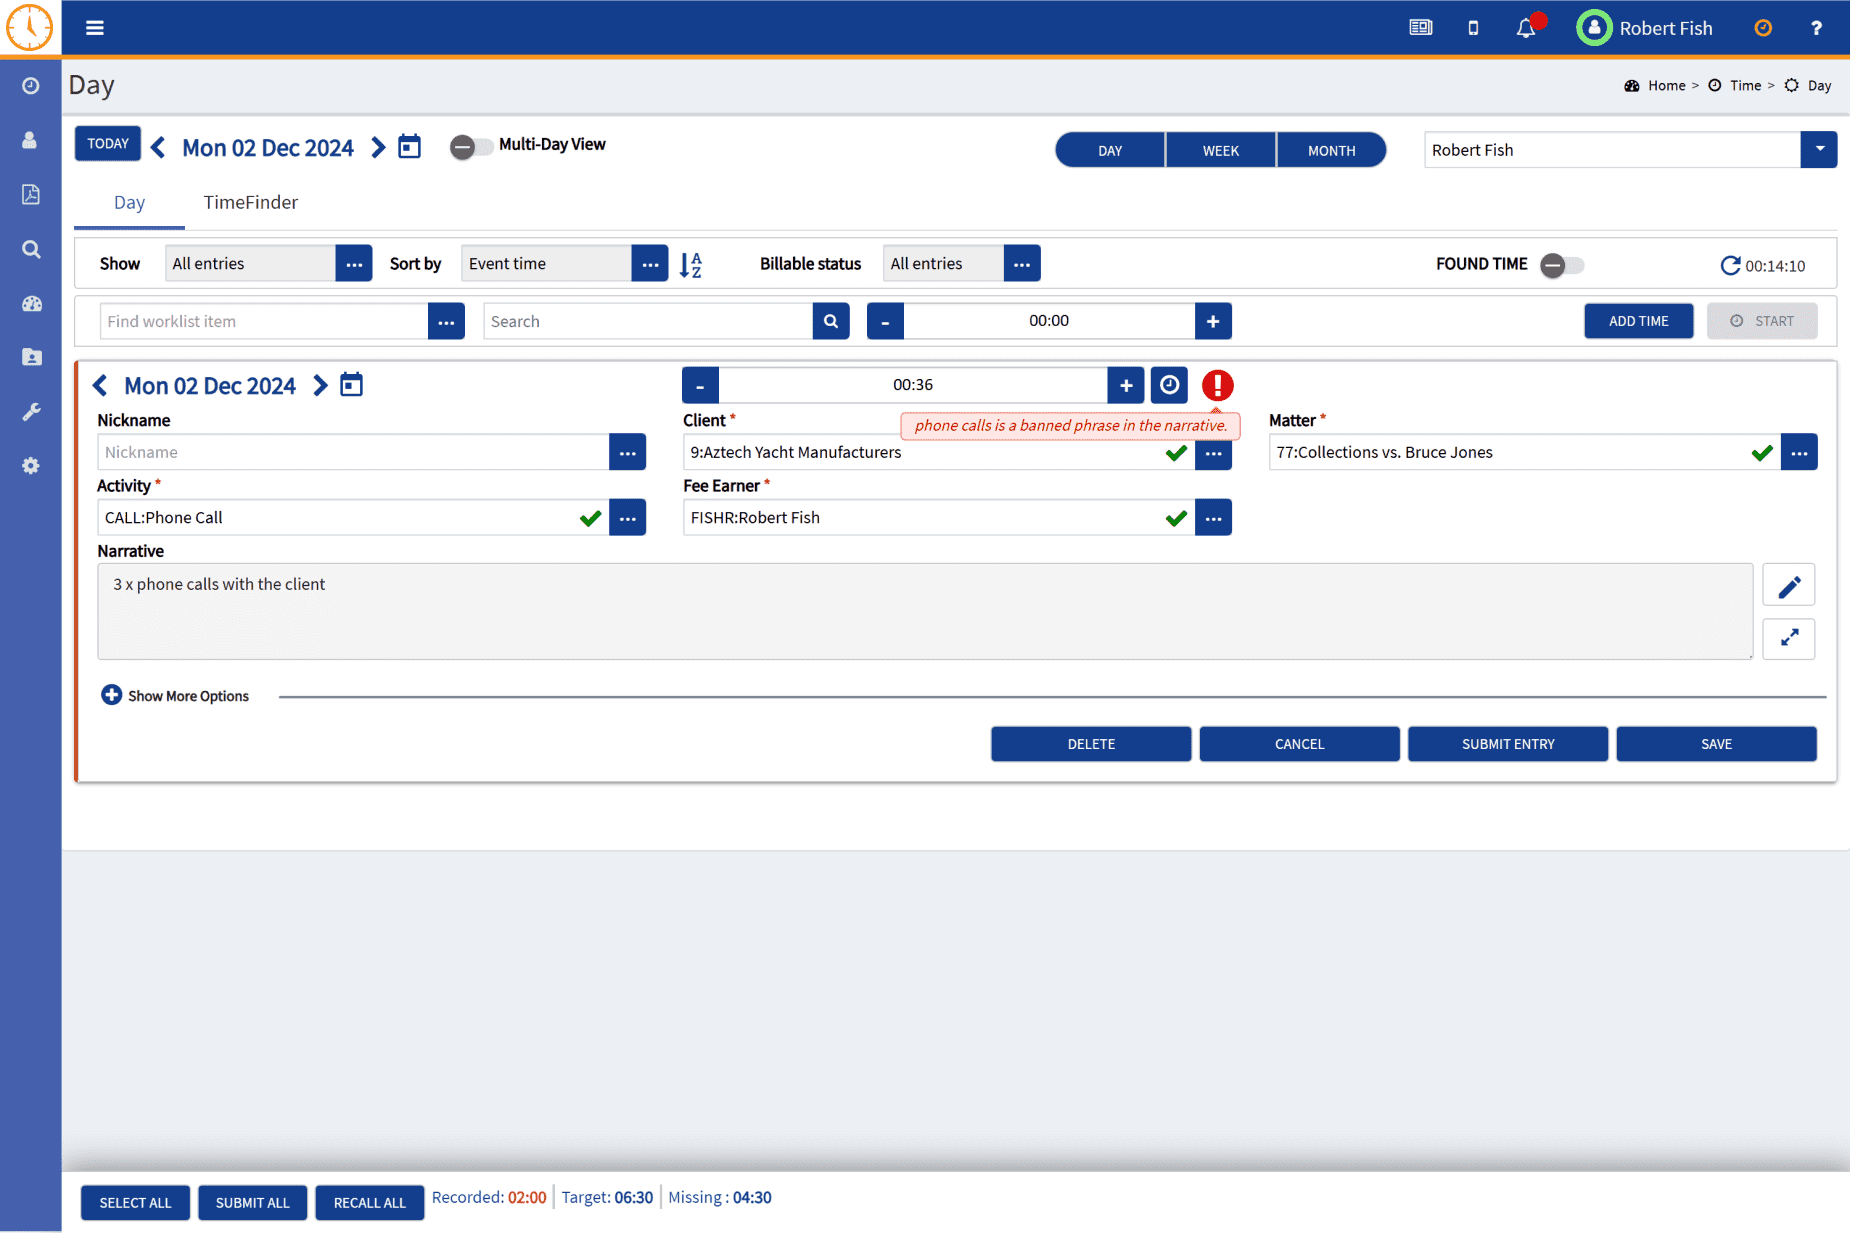Open the Robert Fish user dropdown arrow
The width and height of the screenshot is (1850, 1234).
click(x=1818, y=150)
